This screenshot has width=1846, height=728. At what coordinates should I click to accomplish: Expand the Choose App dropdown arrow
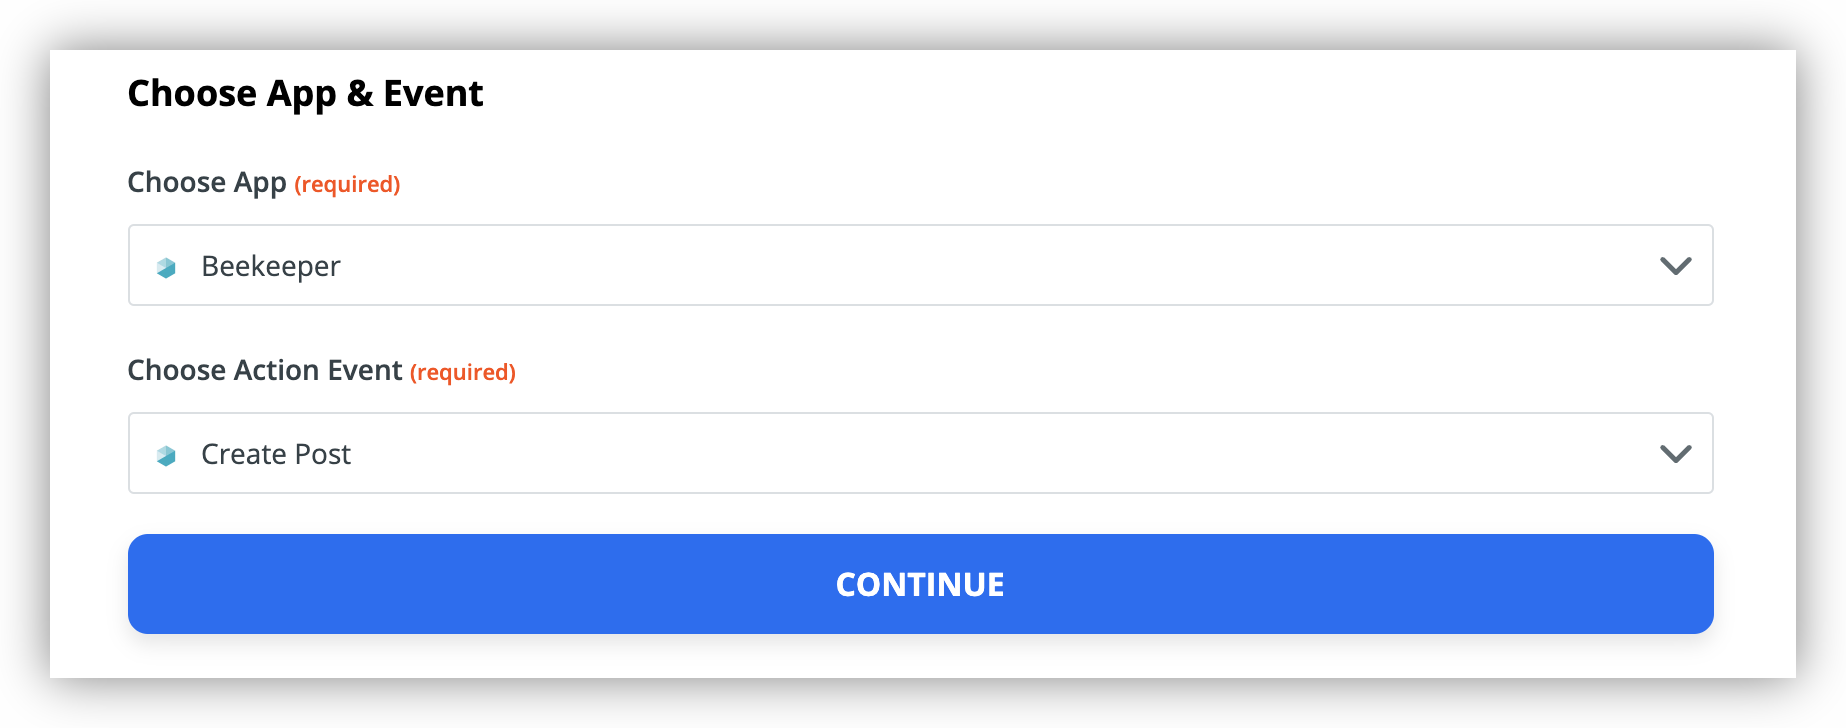pyautogui.click(x=1675, y=266)
